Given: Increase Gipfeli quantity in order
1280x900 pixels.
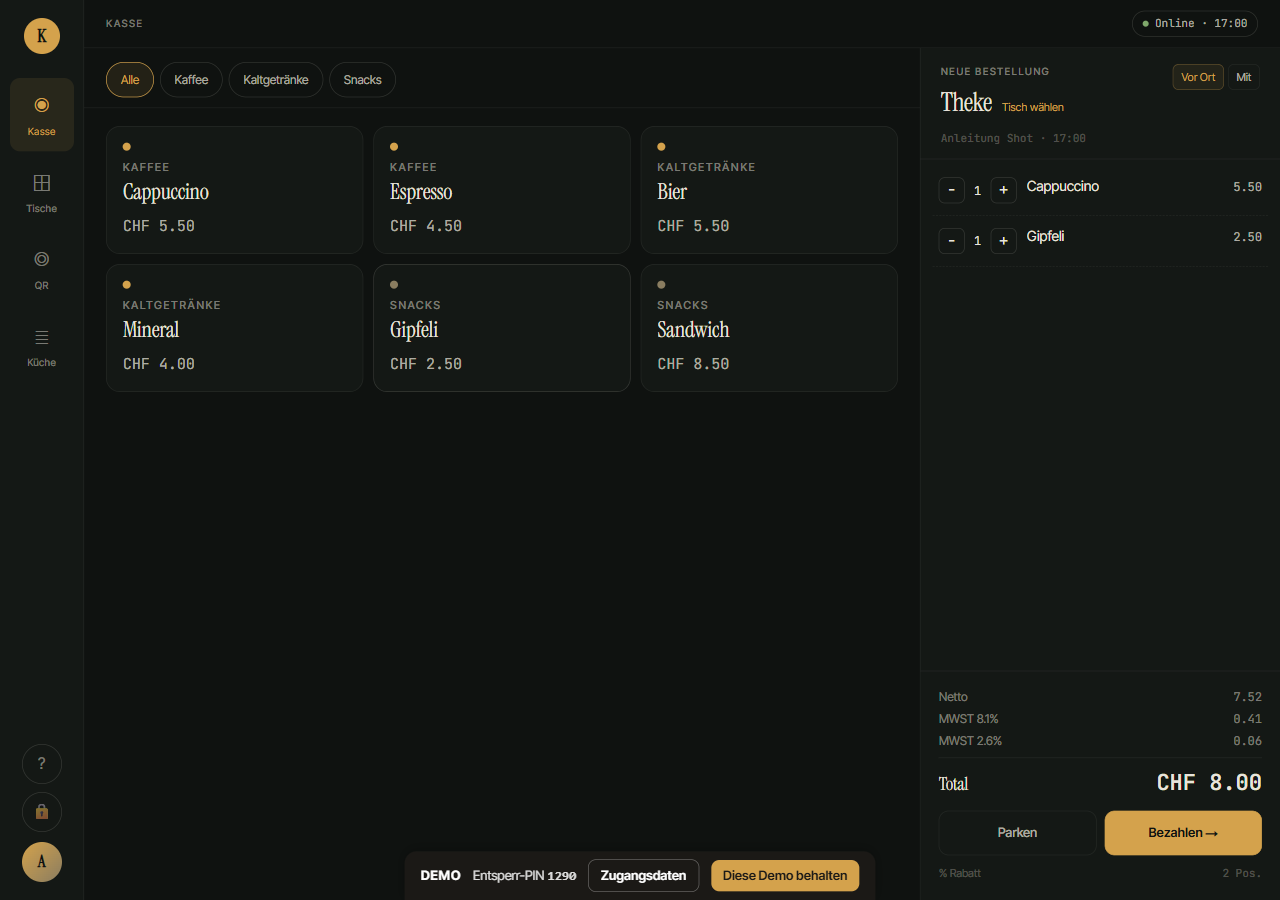Looking at the screenshot, I should click(x=1003, y=241).
